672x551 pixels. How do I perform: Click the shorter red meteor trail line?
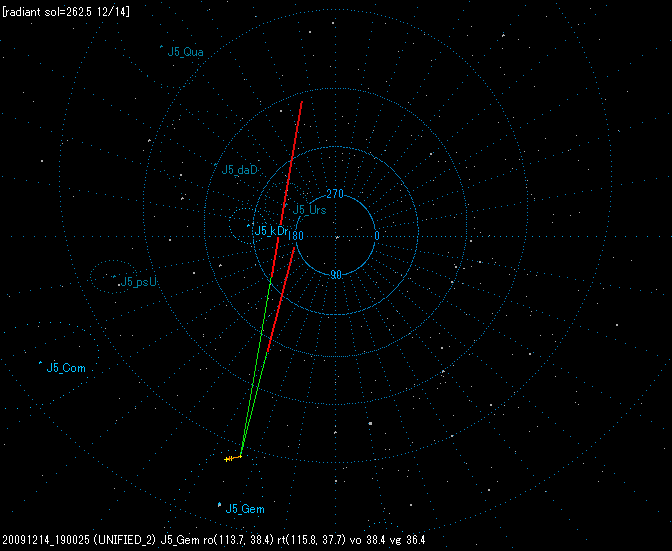click(x=281, y=299)
